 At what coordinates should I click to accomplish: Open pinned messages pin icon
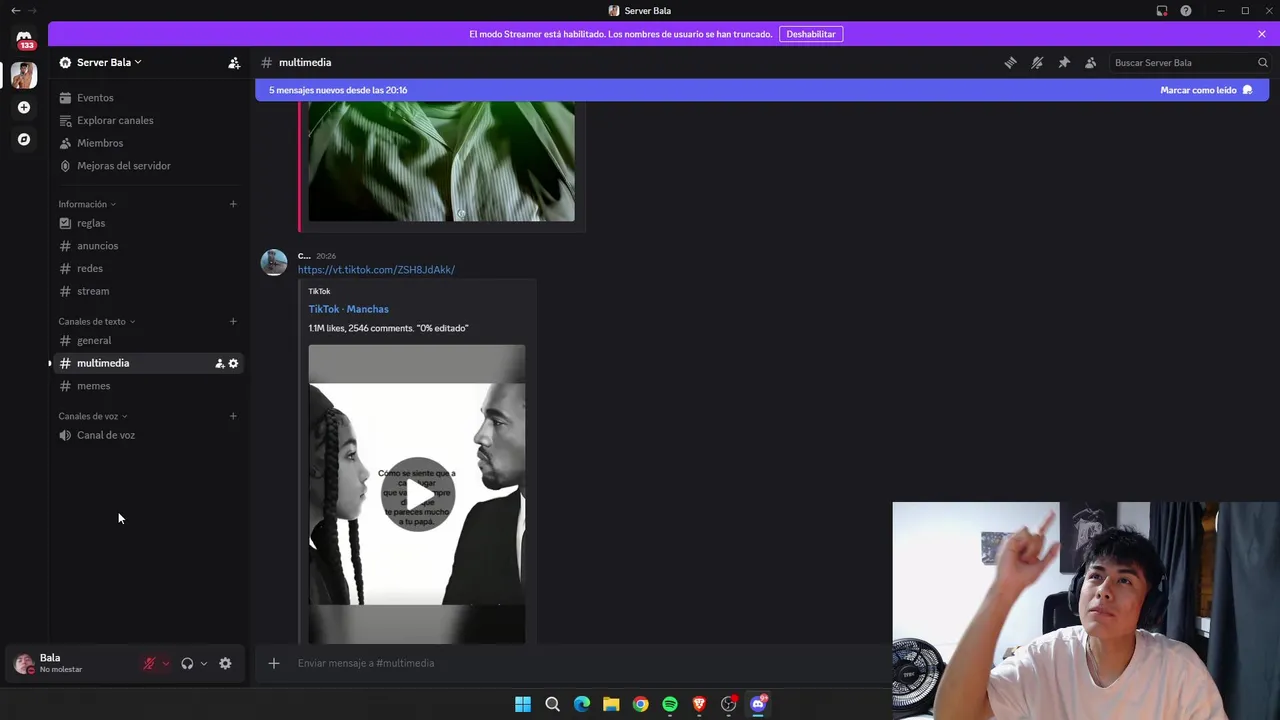(x=1064, y=62)
